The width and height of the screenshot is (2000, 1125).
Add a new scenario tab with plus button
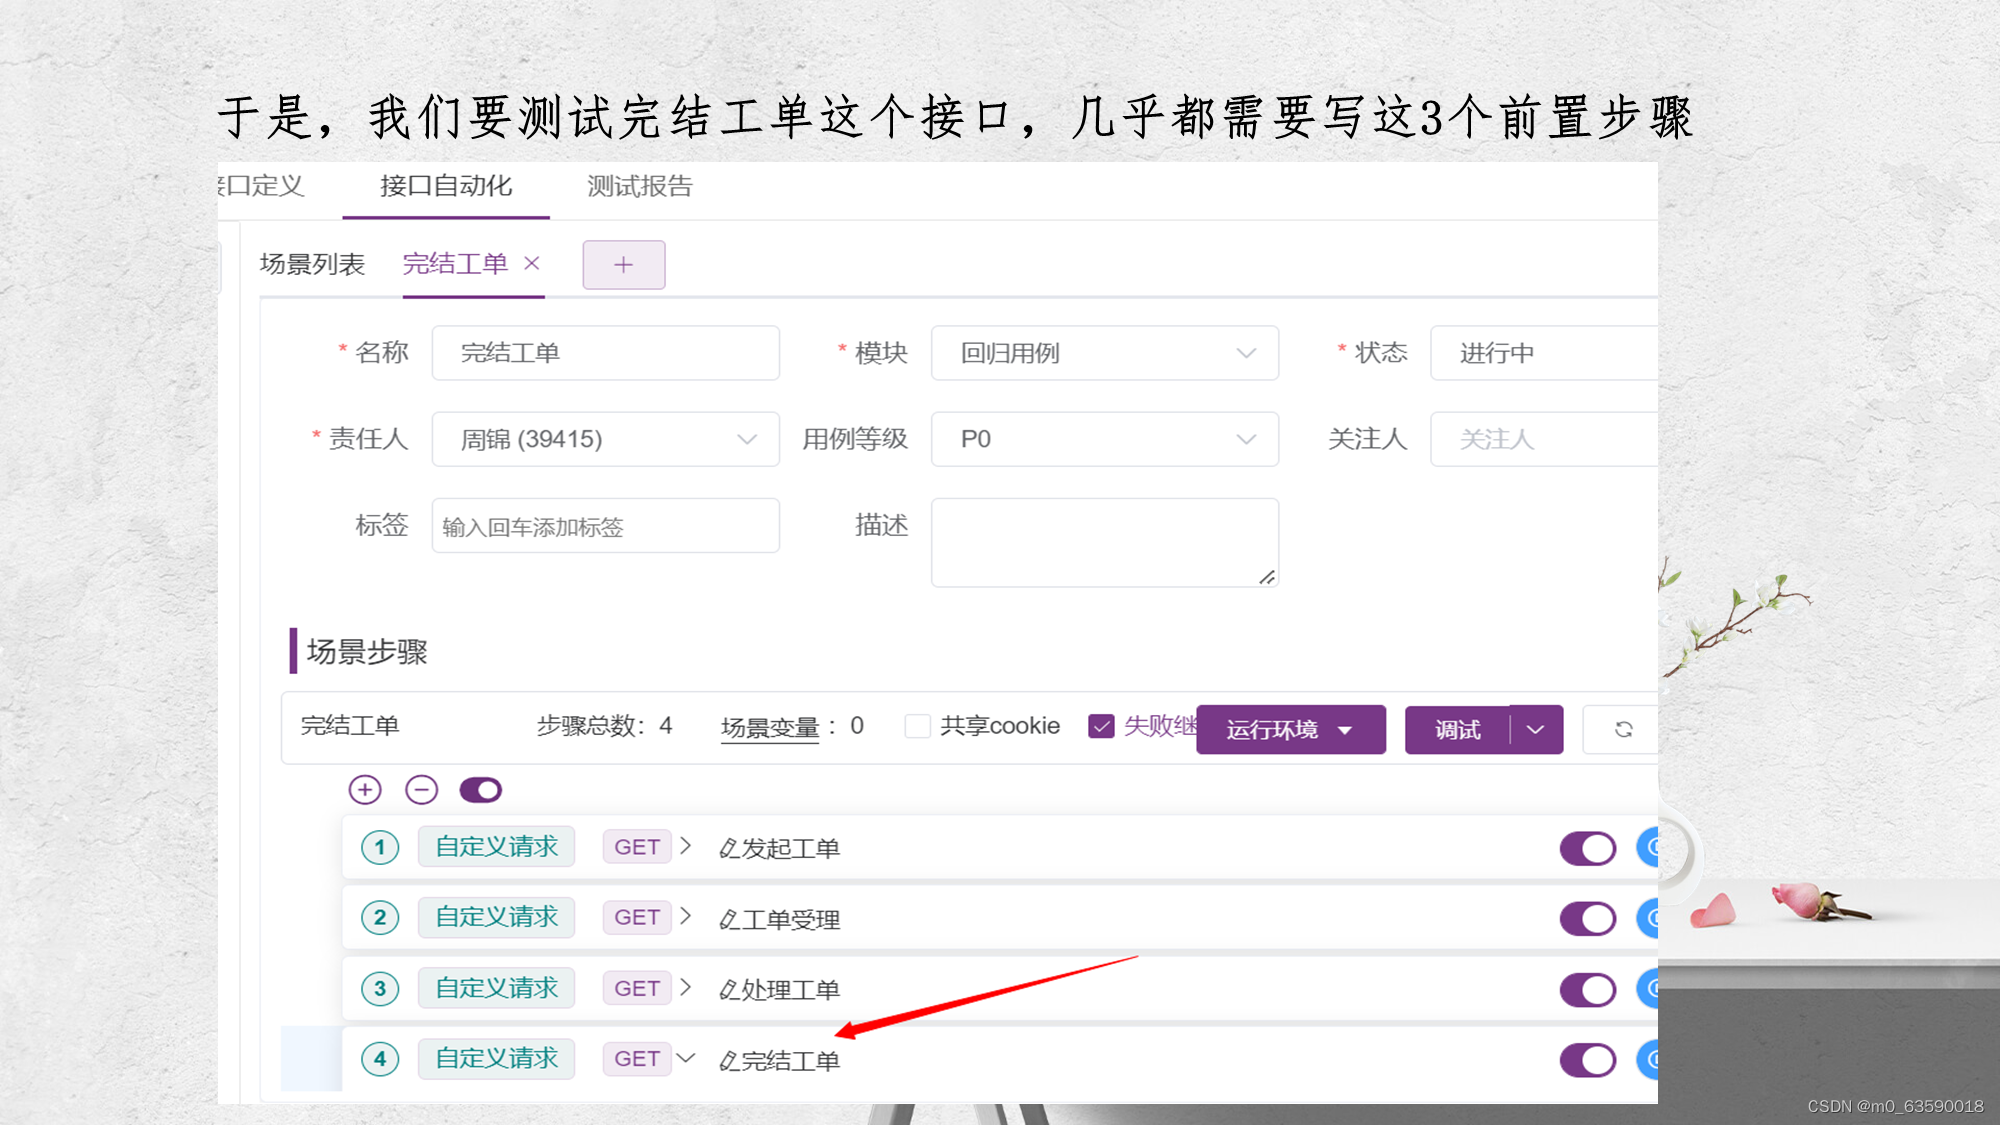[624, 265]
